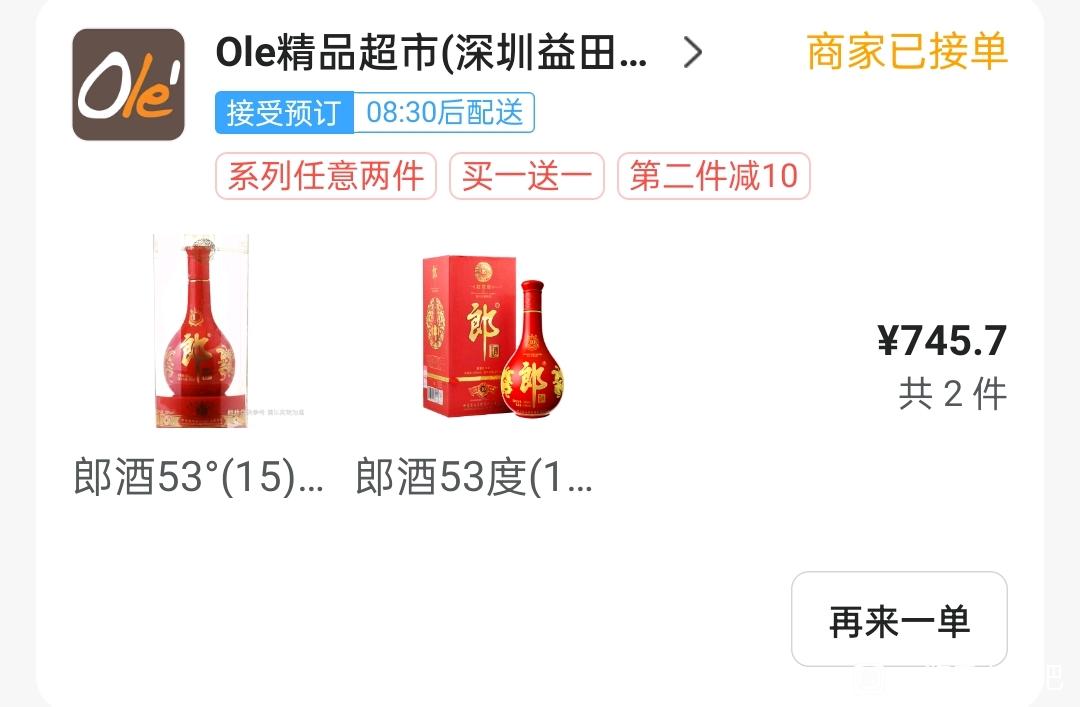Viewport: 1080px width, 707px height.
Task: Open the 郎酒53°(15)… product name
Action: click(x=198, y=477)
